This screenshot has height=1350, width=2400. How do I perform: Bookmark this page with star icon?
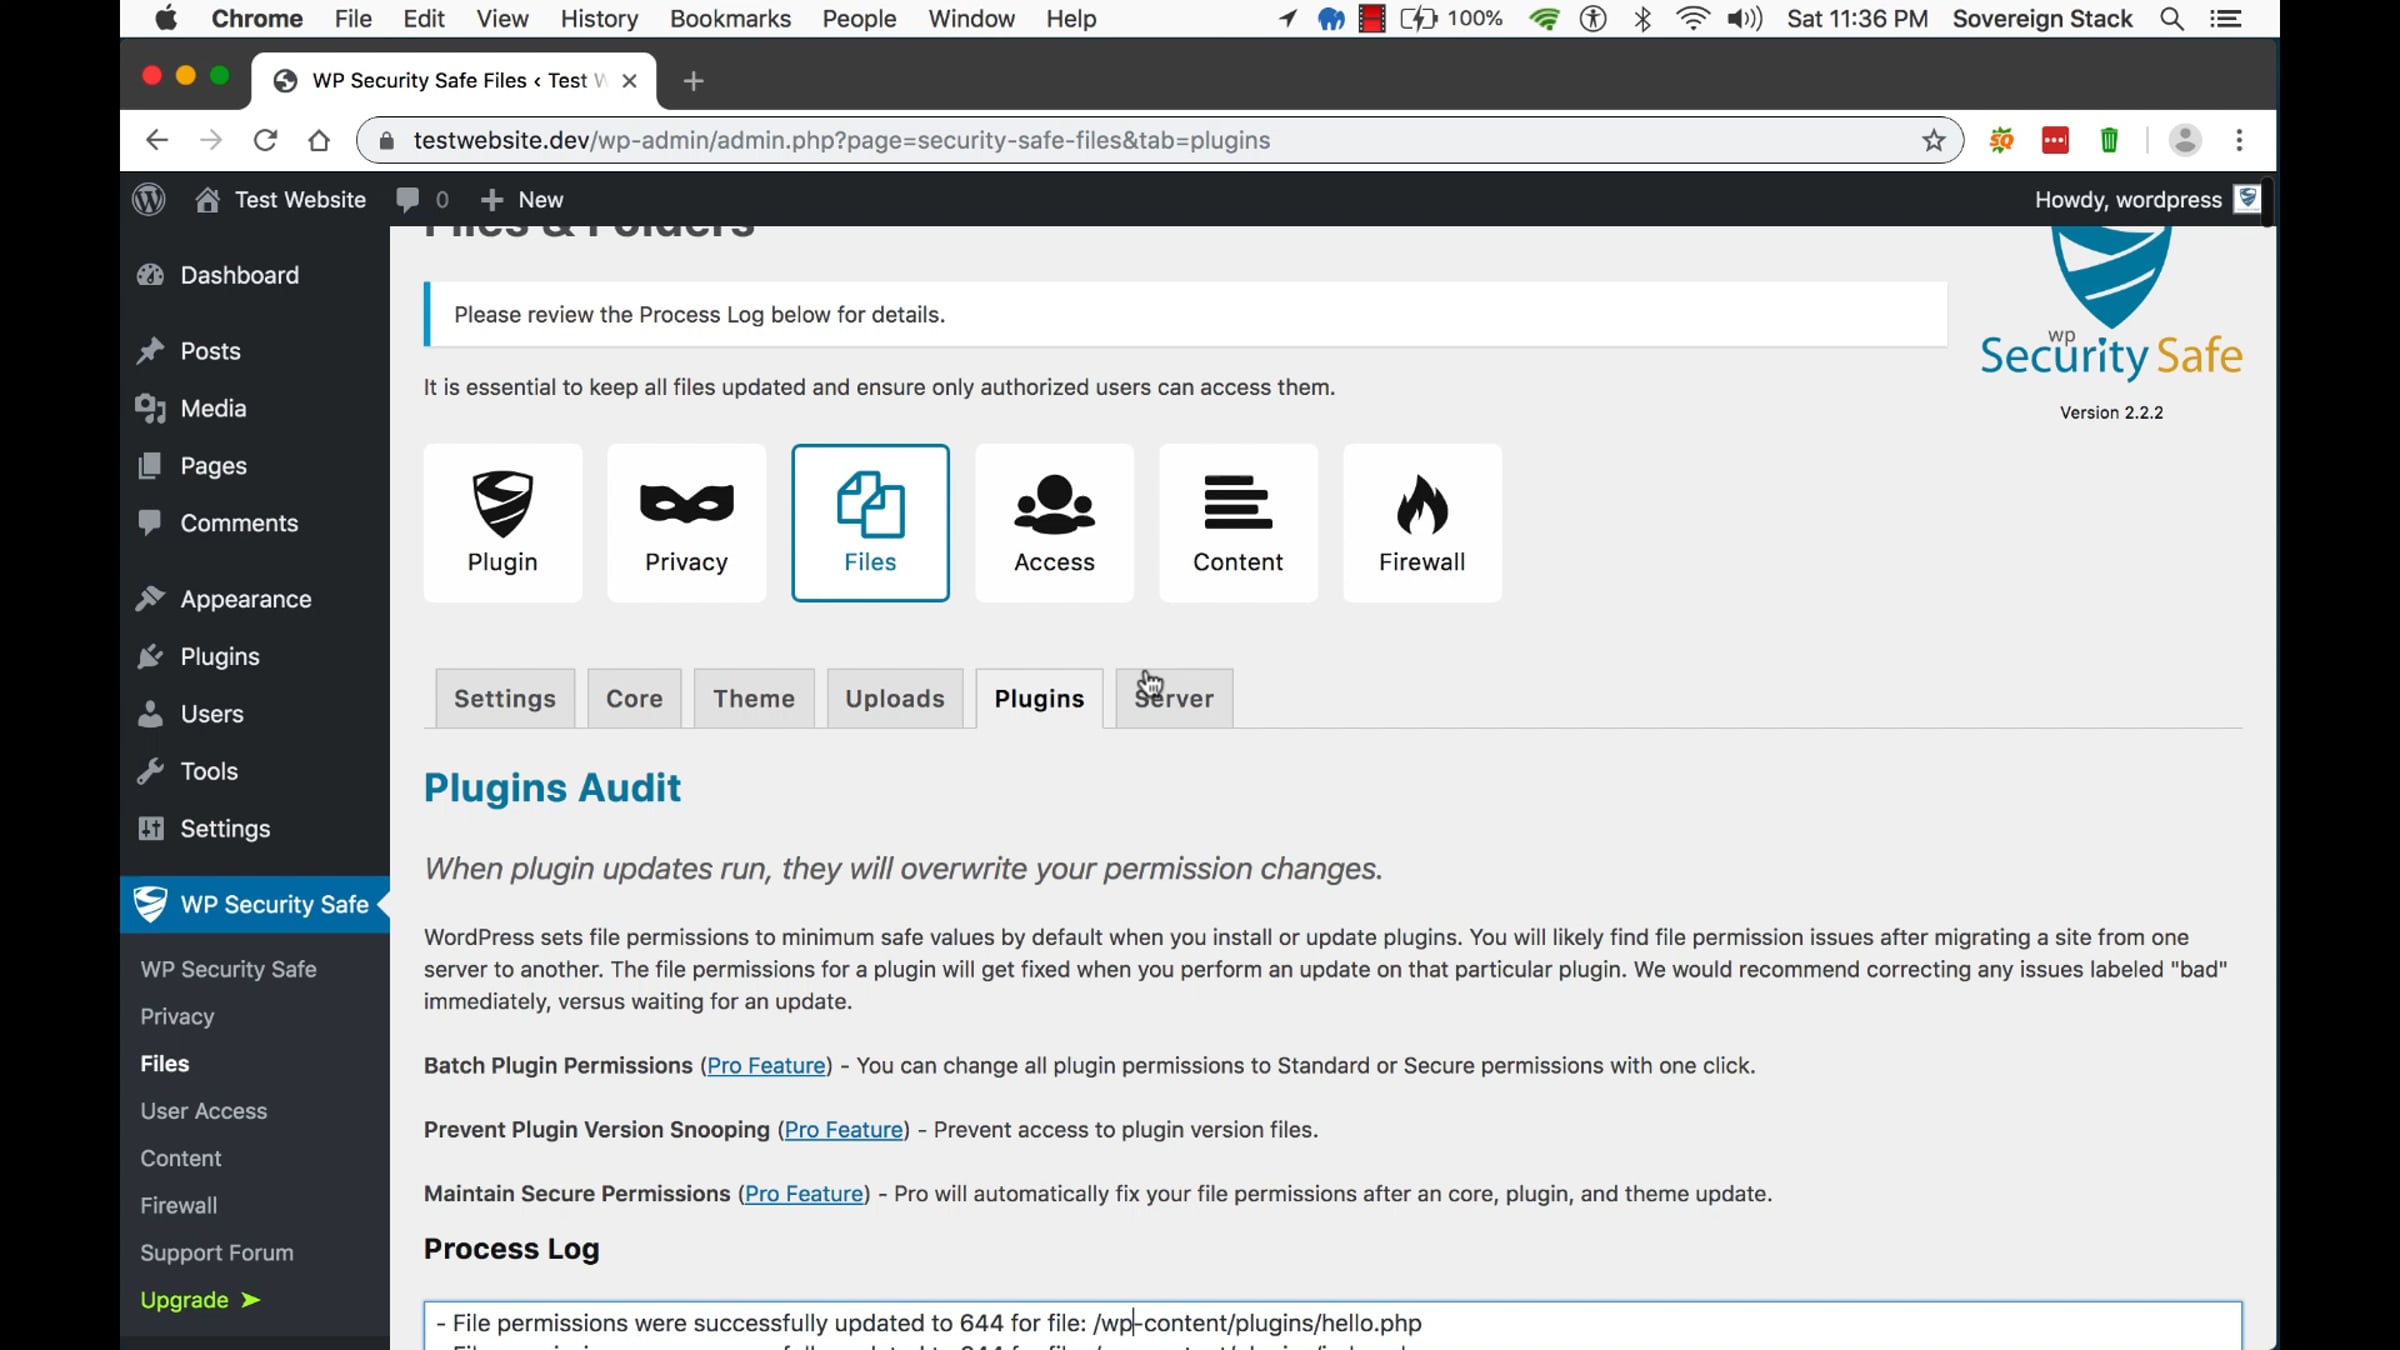(1933, 140)
